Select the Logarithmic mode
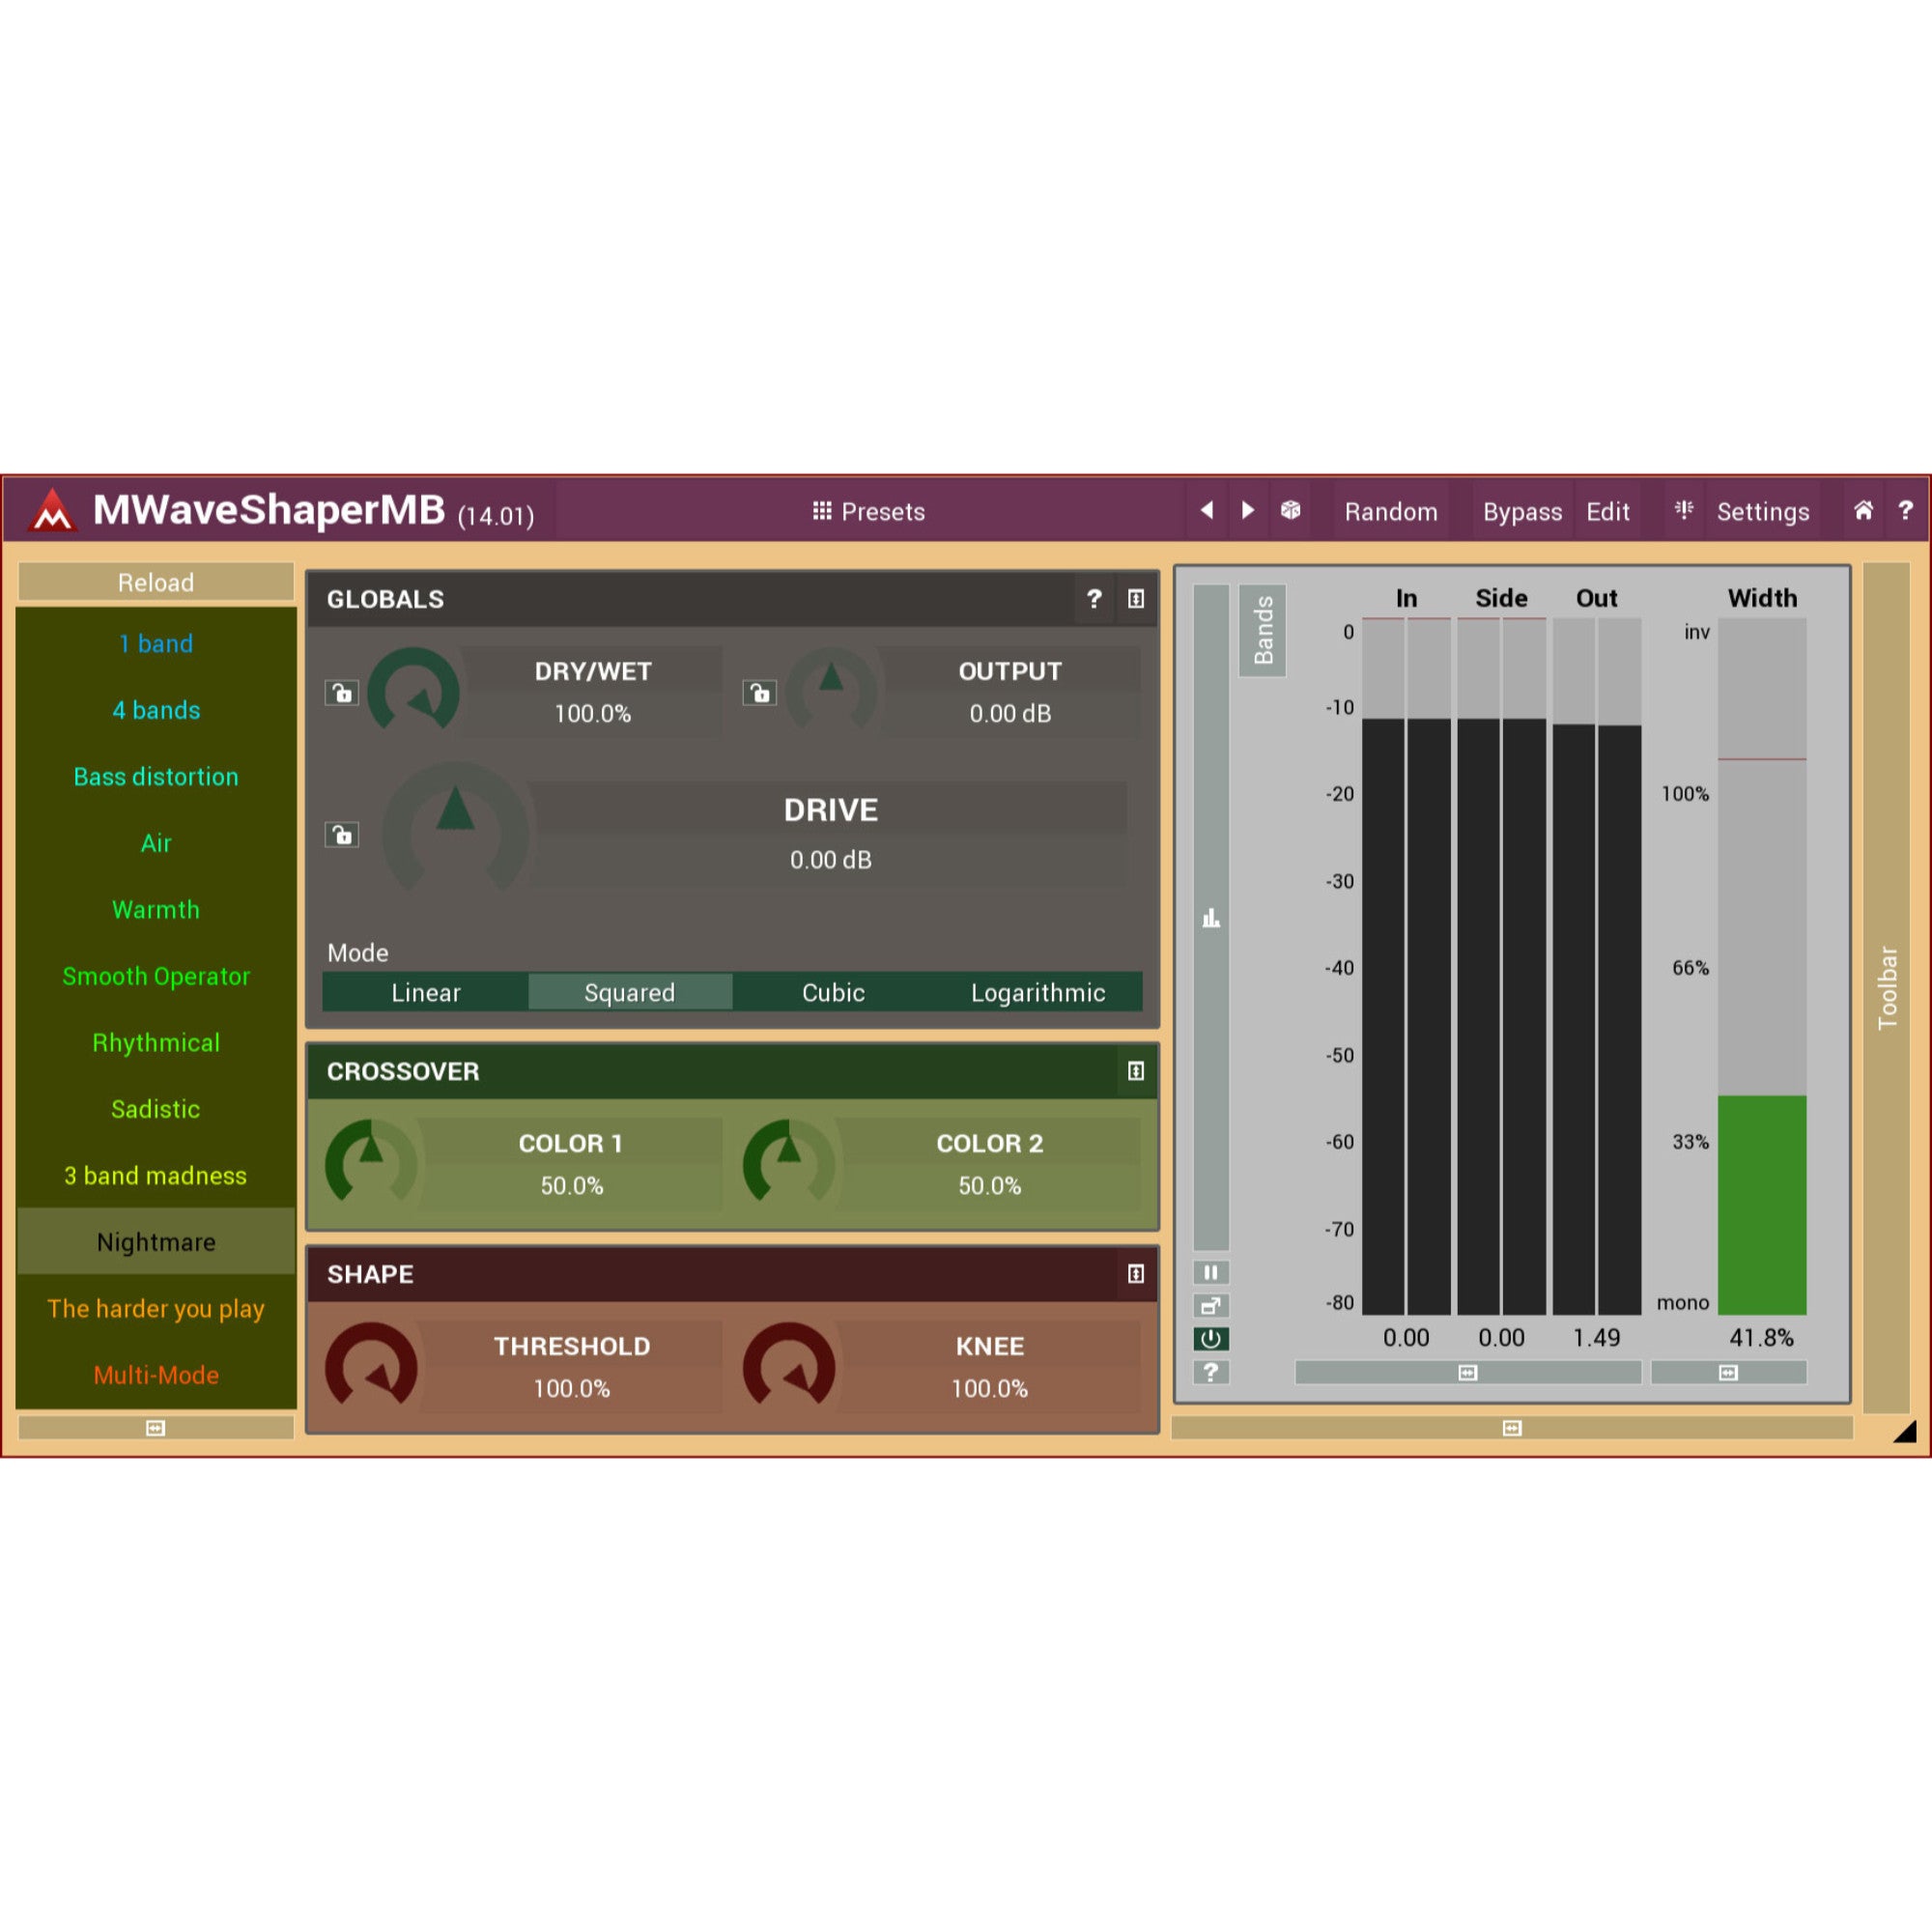The image size is (1932, 1932). click(x=1038, y=992)
